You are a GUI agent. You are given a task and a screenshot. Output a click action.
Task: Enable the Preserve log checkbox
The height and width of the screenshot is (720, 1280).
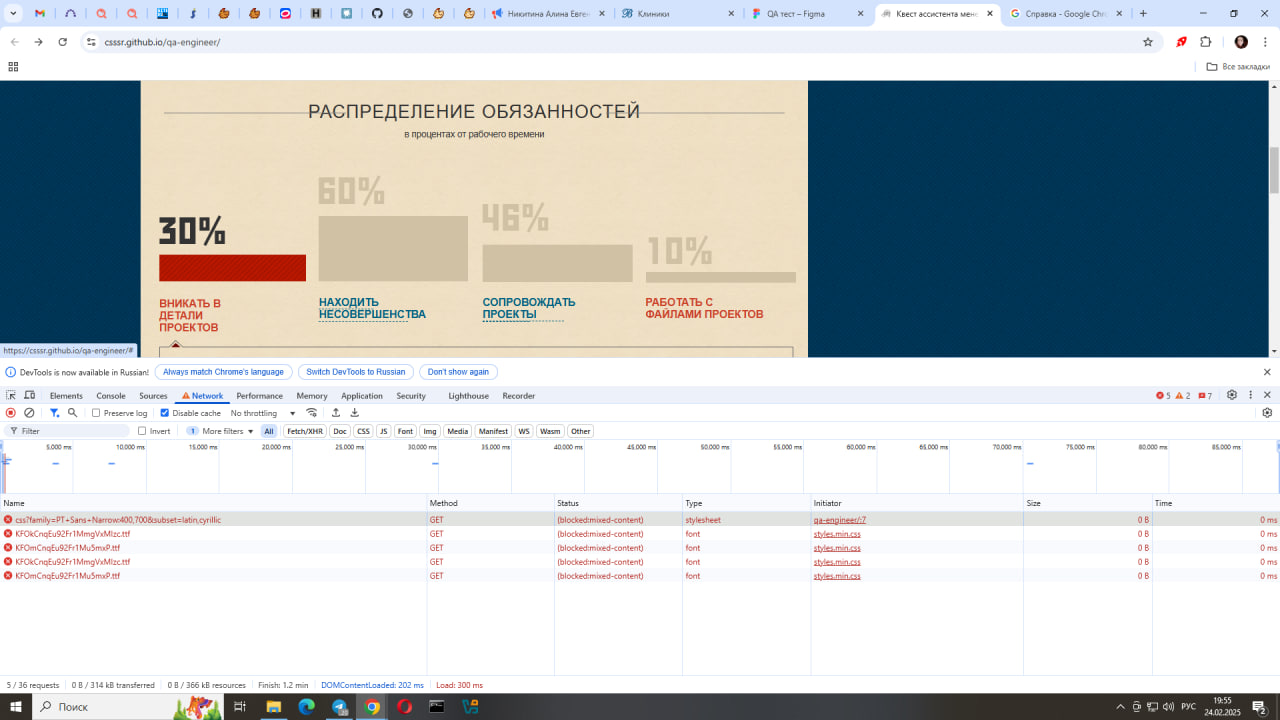[x=96, y=413]
